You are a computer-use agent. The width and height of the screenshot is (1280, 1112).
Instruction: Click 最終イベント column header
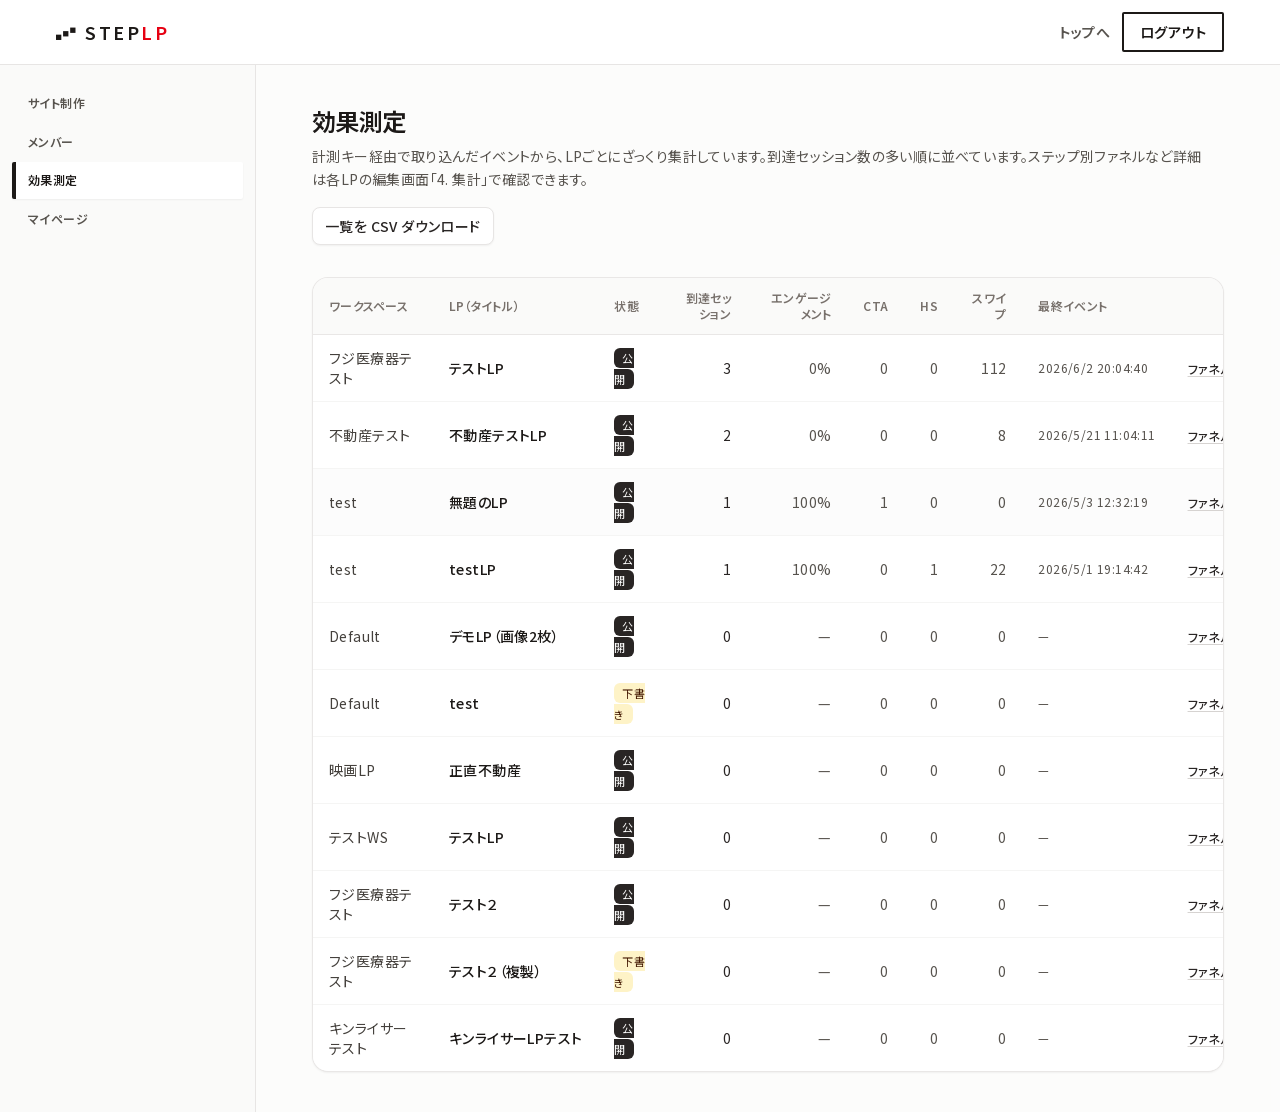click(x=1072, y=306)
